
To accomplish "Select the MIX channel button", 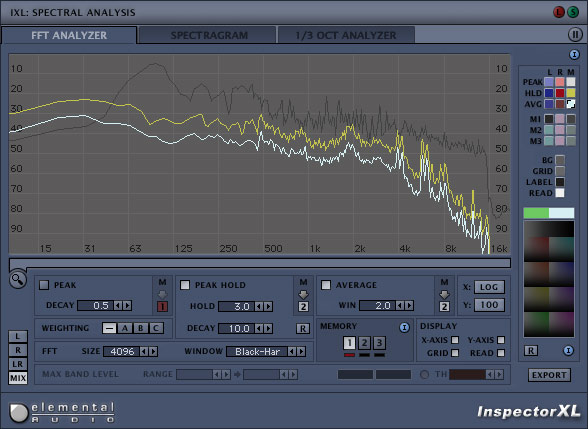I will click(18, 378).
